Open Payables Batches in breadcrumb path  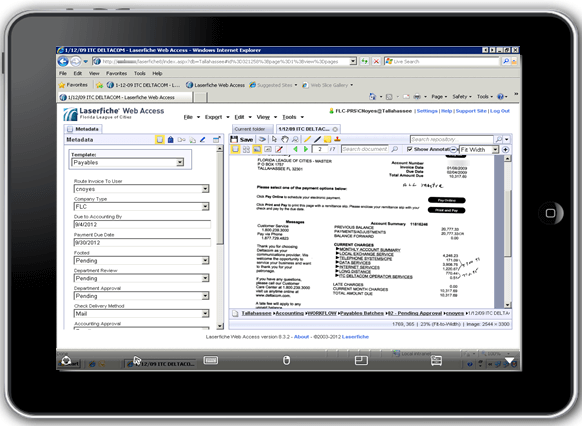click(362, 314)
